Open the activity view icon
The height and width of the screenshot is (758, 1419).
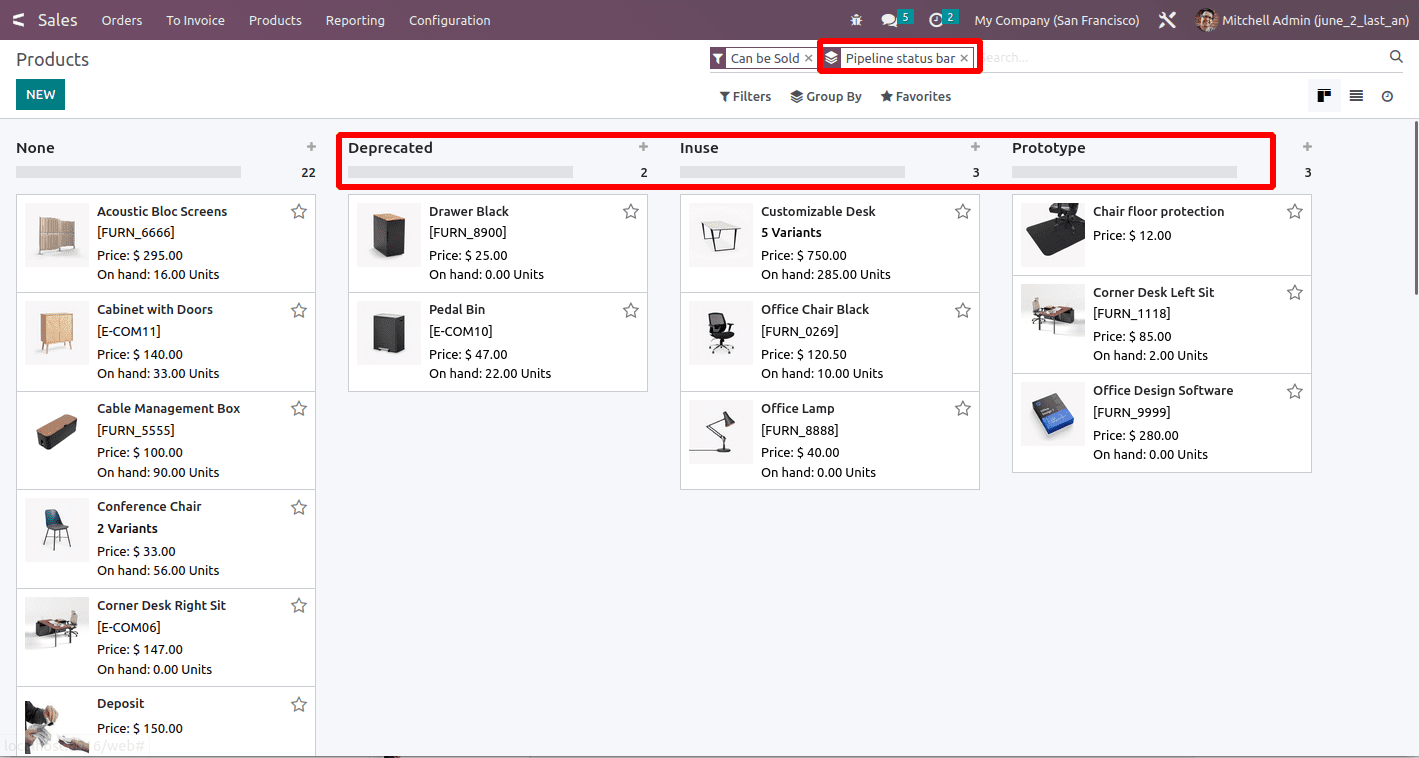click(1387, 95)
